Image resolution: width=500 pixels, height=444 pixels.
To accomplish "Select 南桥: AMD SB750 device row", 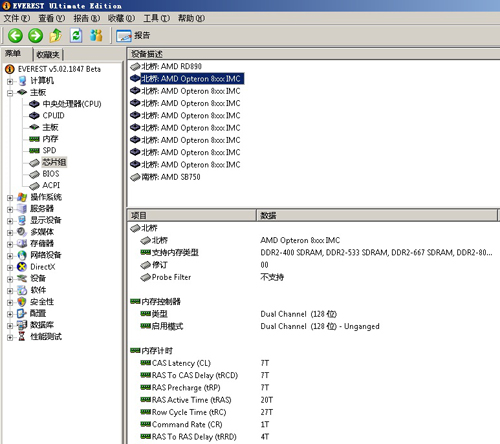I will point(165,177).
